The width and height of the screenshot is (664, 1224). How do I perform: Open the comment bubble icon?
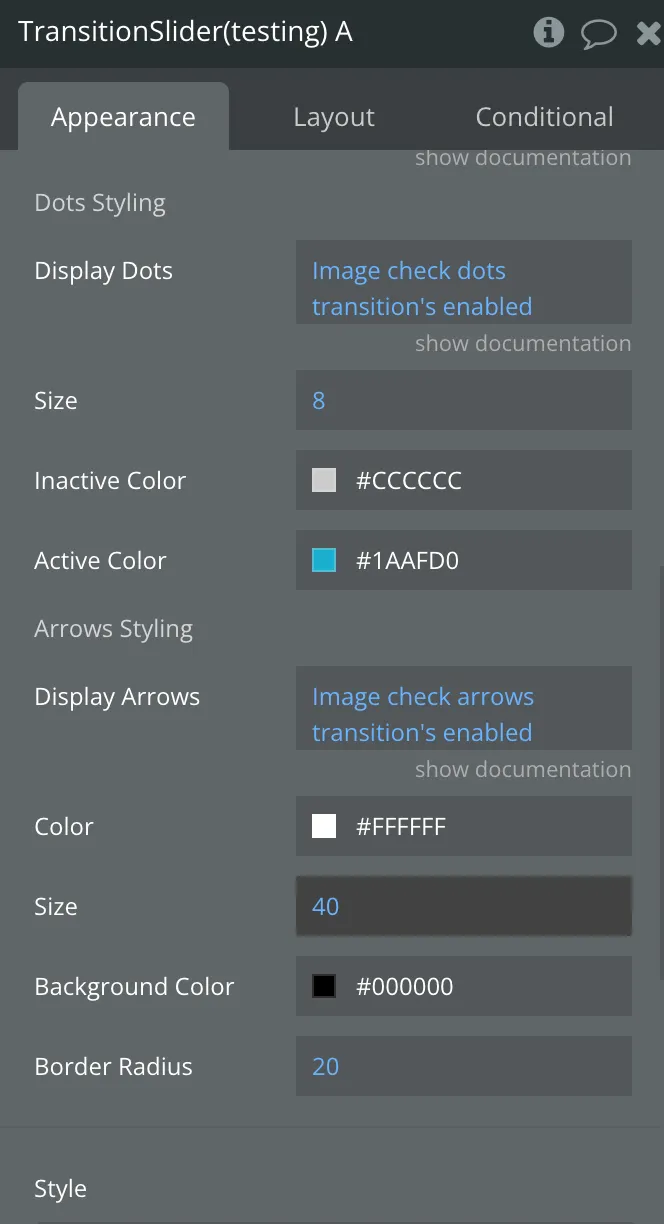[598, 34]
